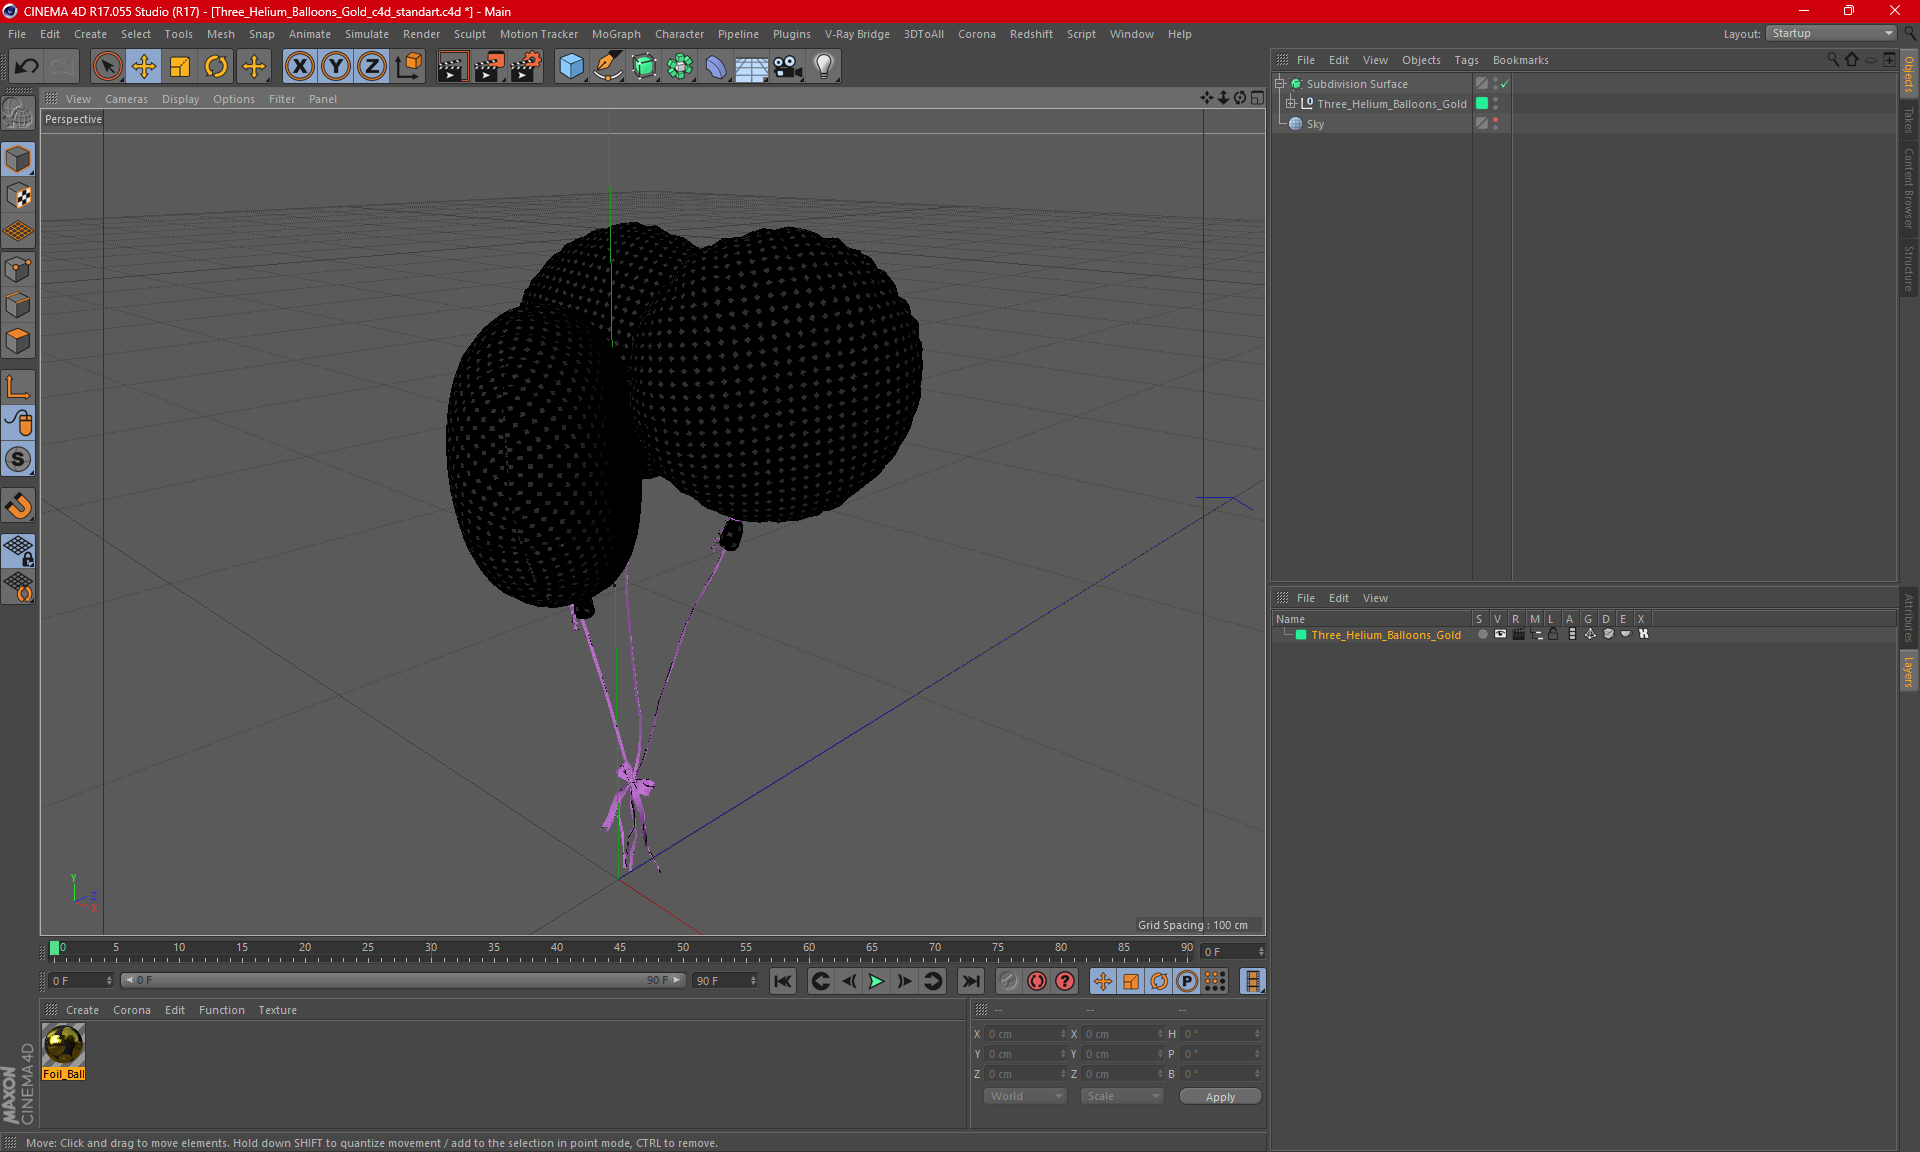Add a Floor environment object
The height and width of the screenshot is (1152, 1920).
tap(751, 67)
